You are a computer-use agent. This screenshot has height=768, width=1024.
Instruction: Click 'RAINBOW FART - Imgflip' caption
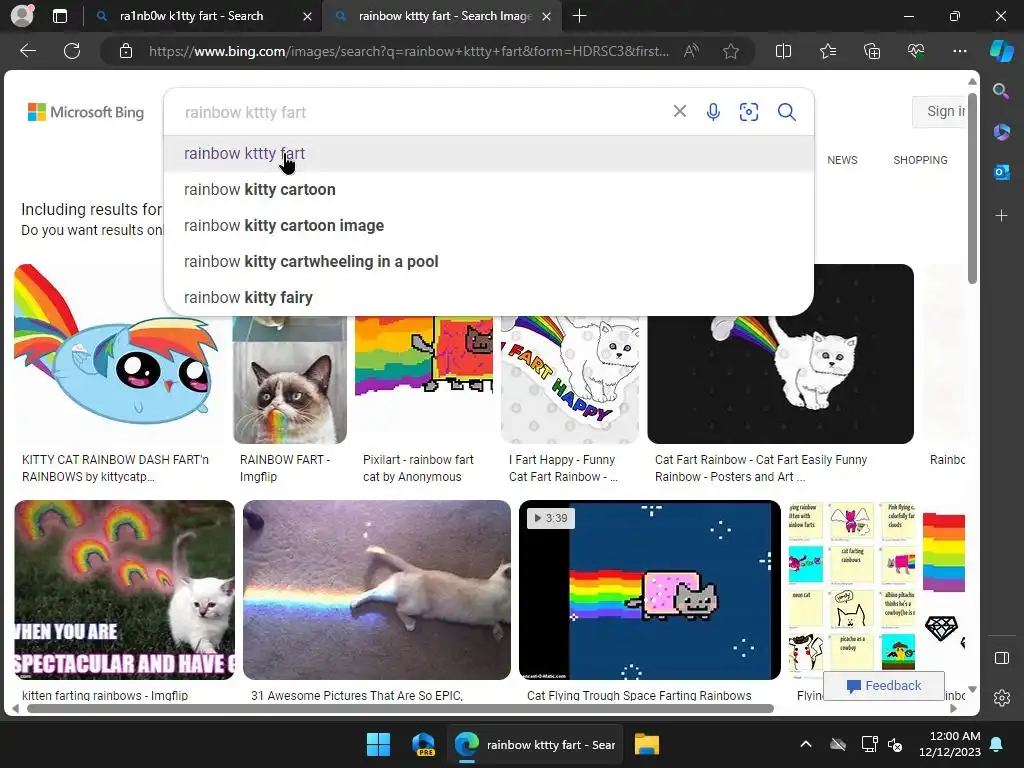(285, 468)
